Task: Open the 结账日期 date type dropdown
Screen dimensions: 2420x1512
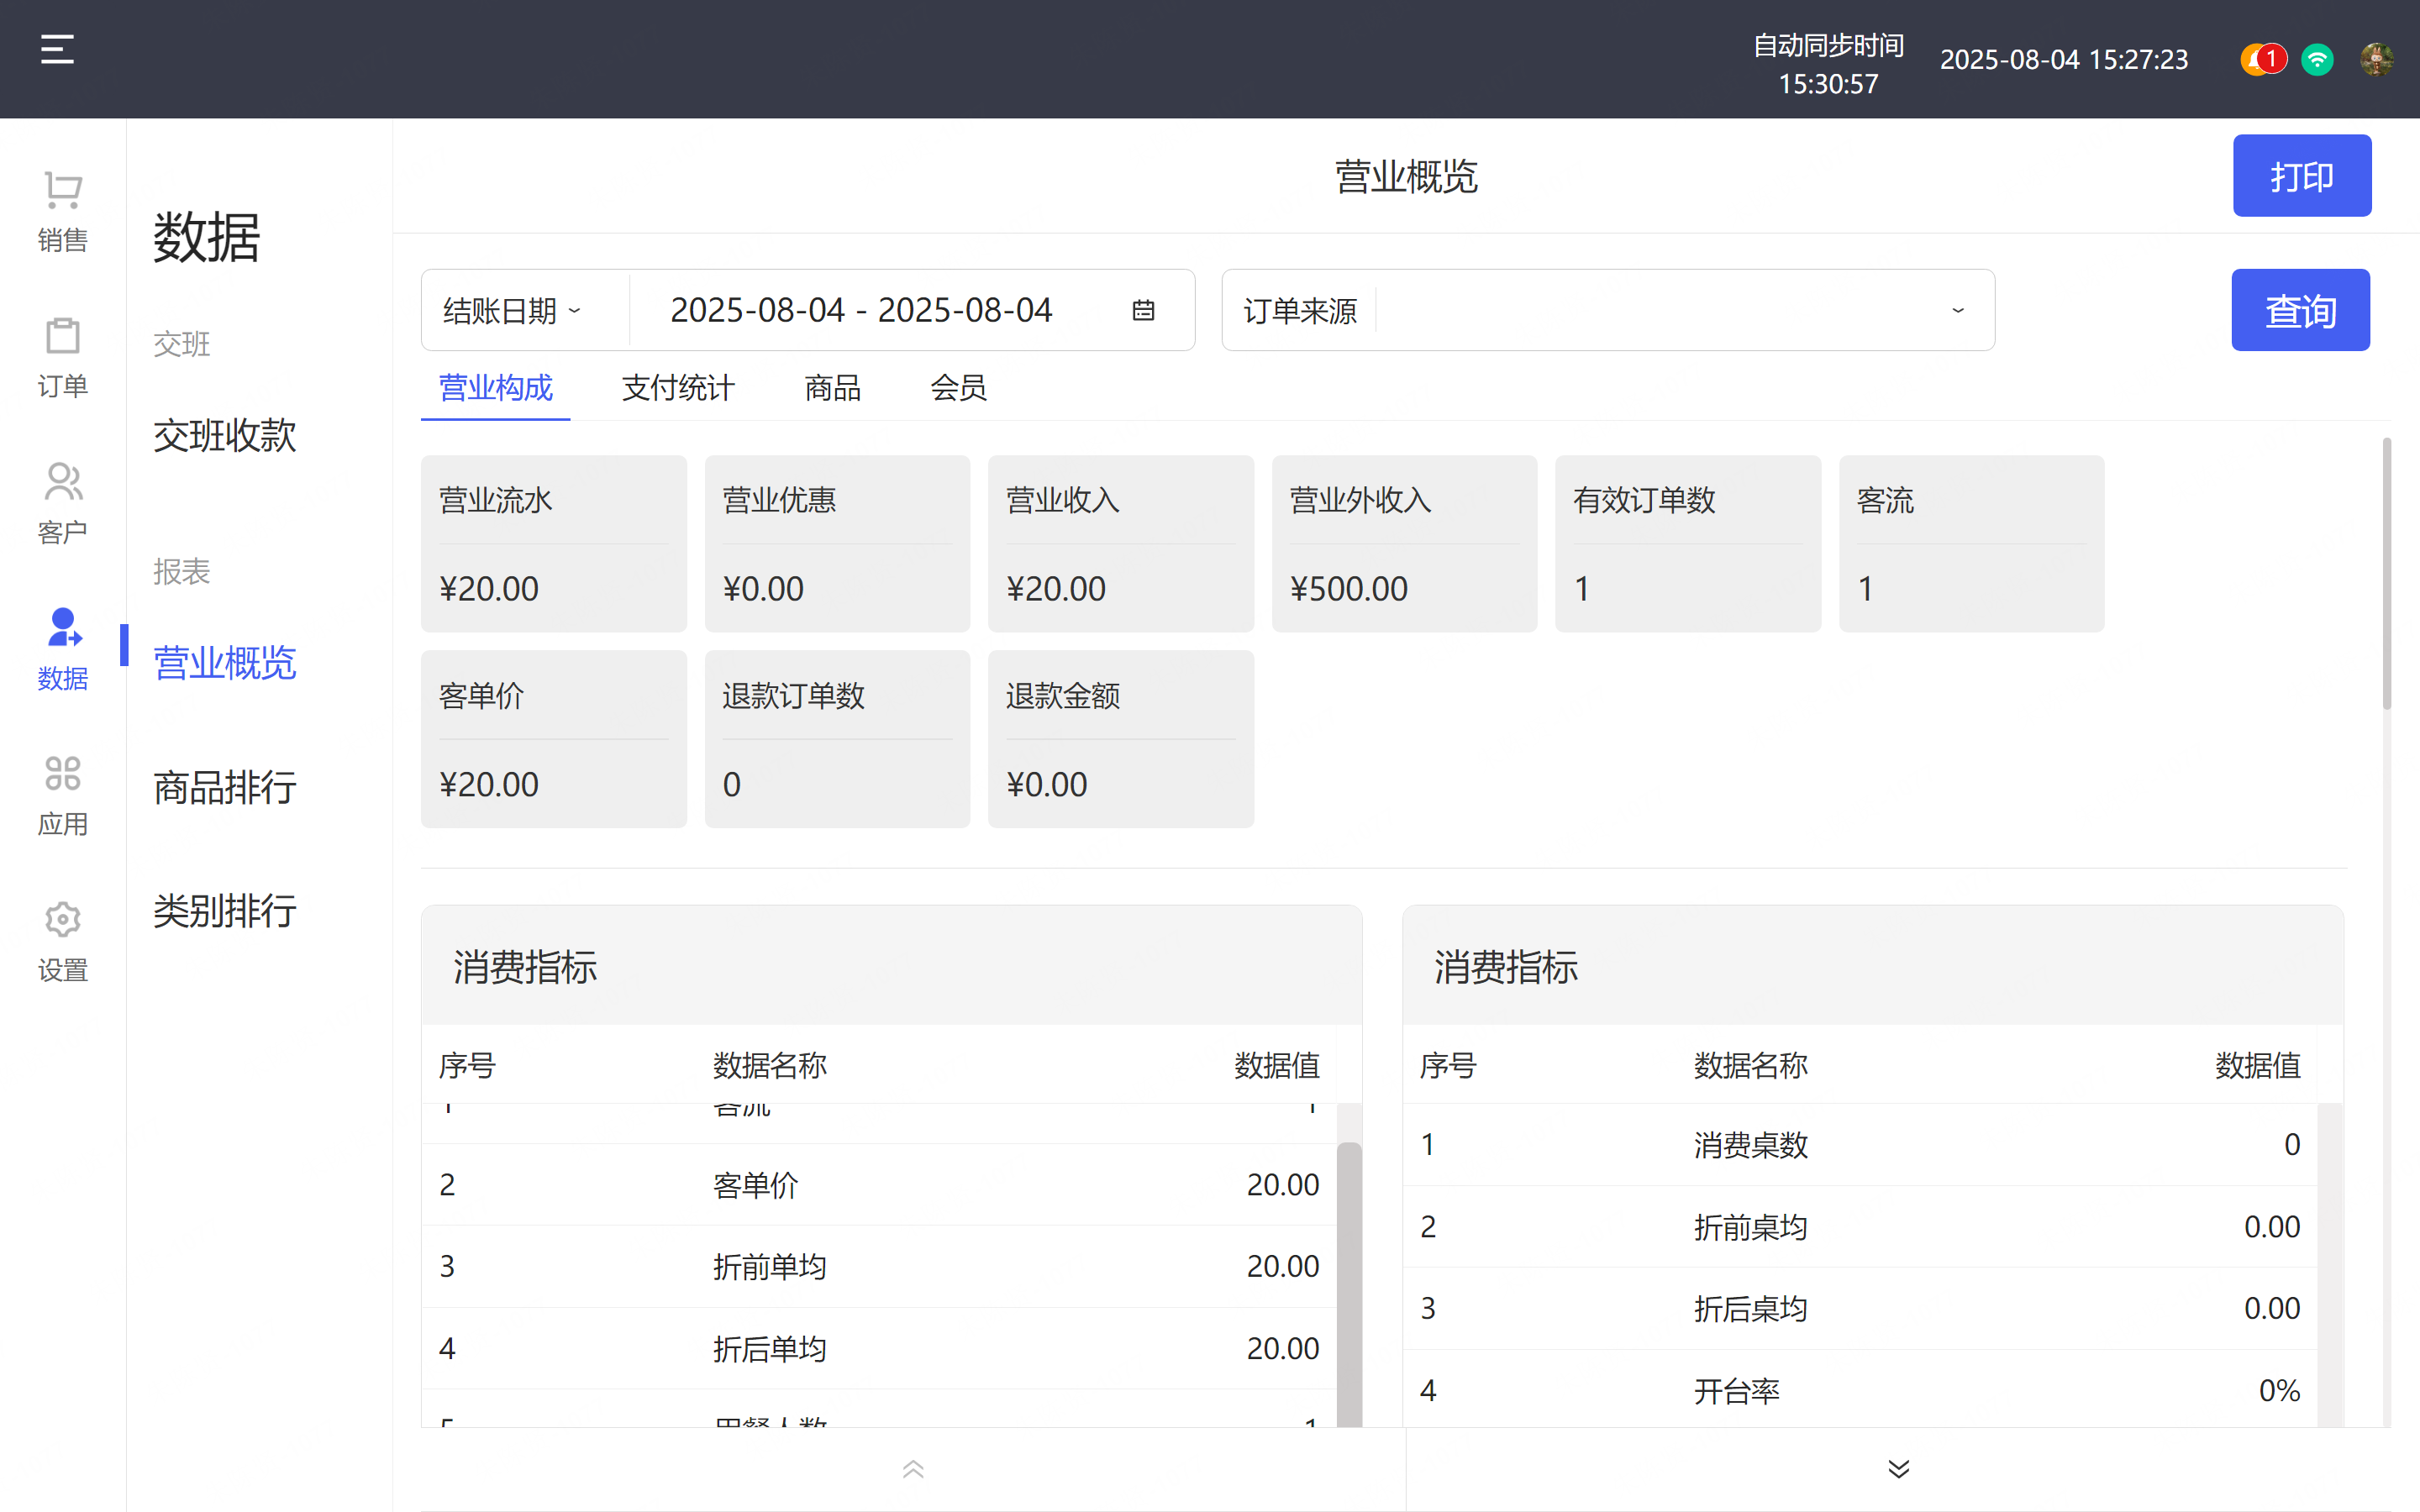Action: click(x=512, y=310)
